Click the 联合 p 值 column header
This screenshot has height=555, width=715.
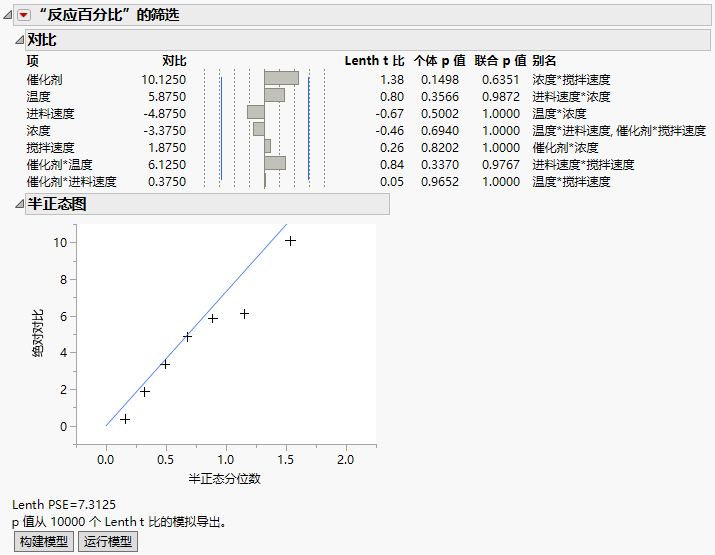point(500,61)
